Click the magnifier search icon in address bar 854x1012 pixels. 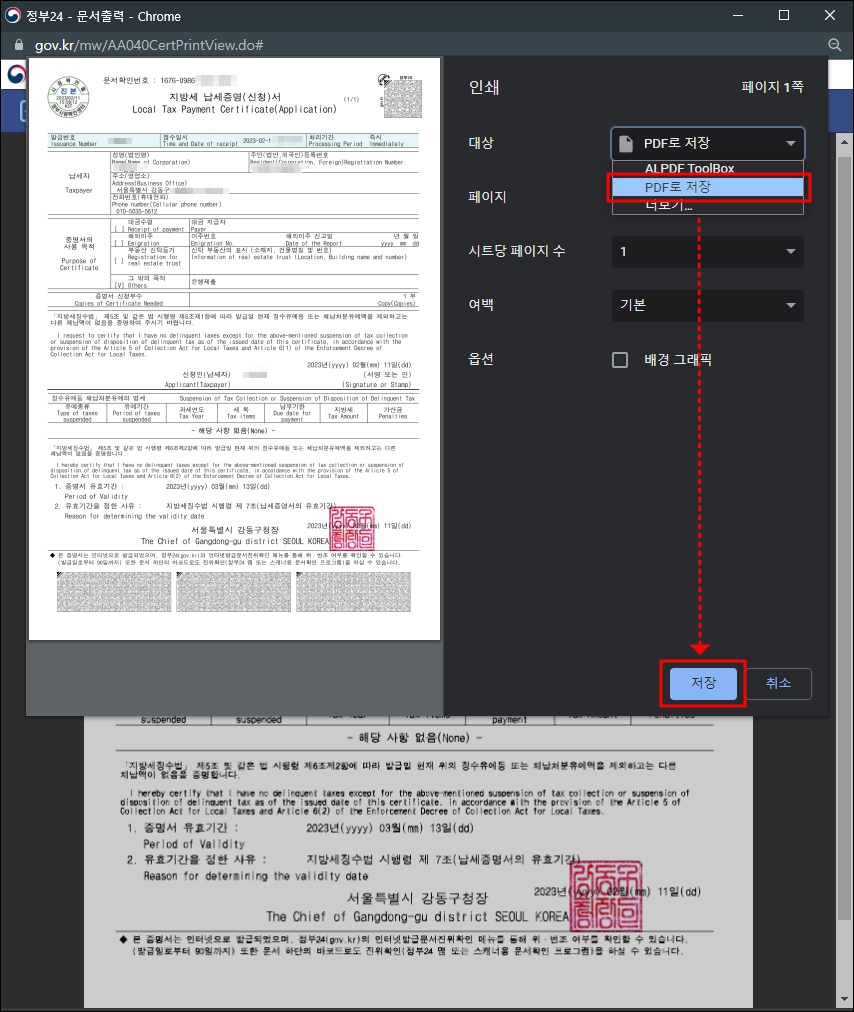pyautogui.click(x=834, y=45)
